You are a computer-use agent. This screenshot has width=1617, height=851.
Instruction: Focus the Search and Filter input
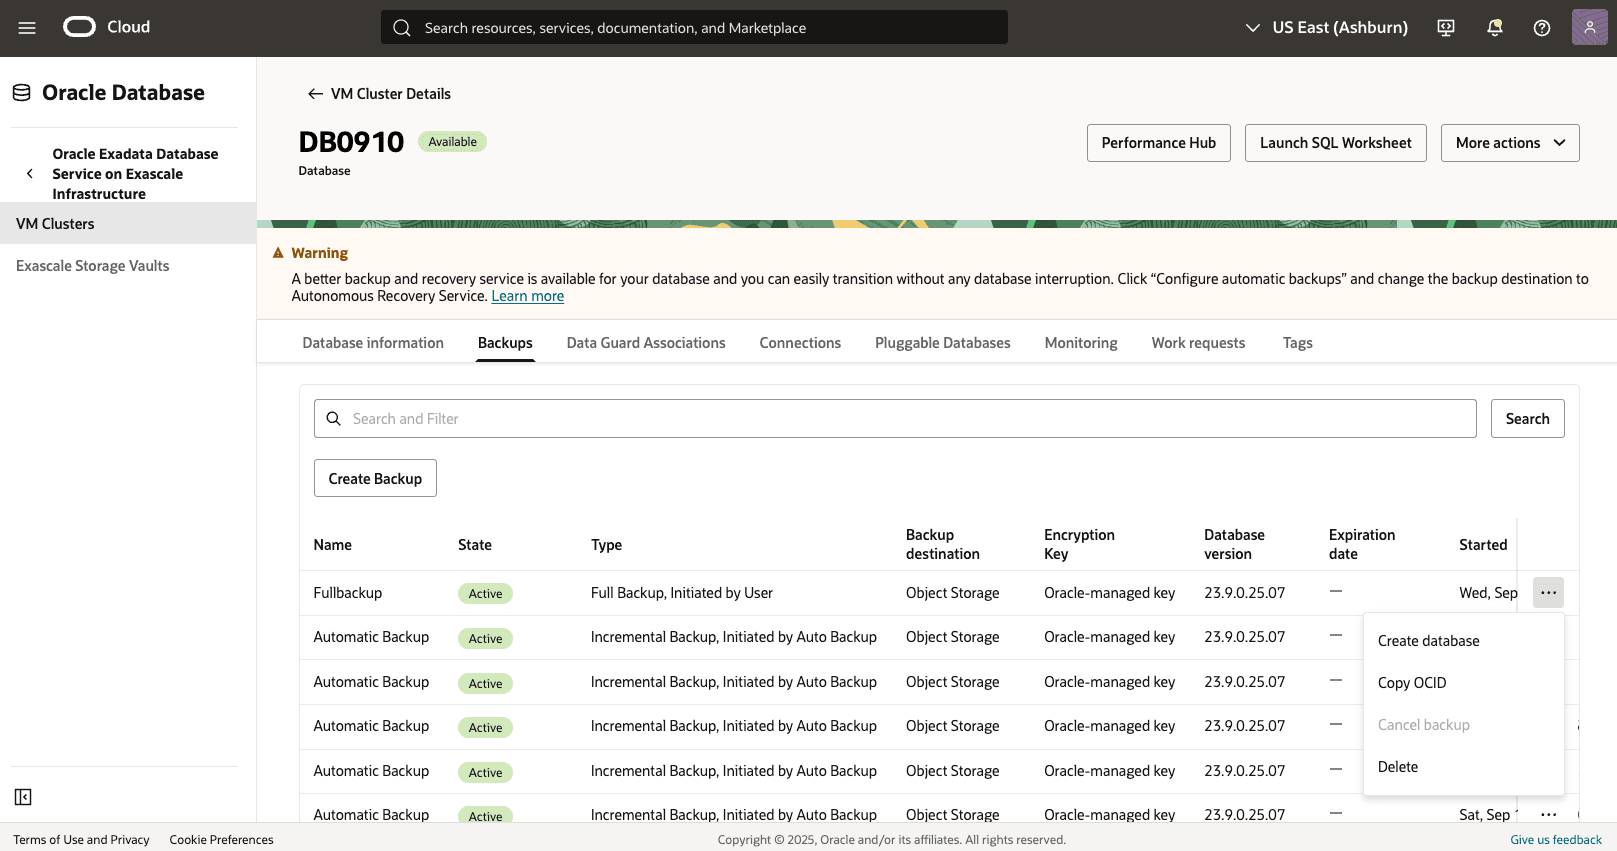(895, 419)
